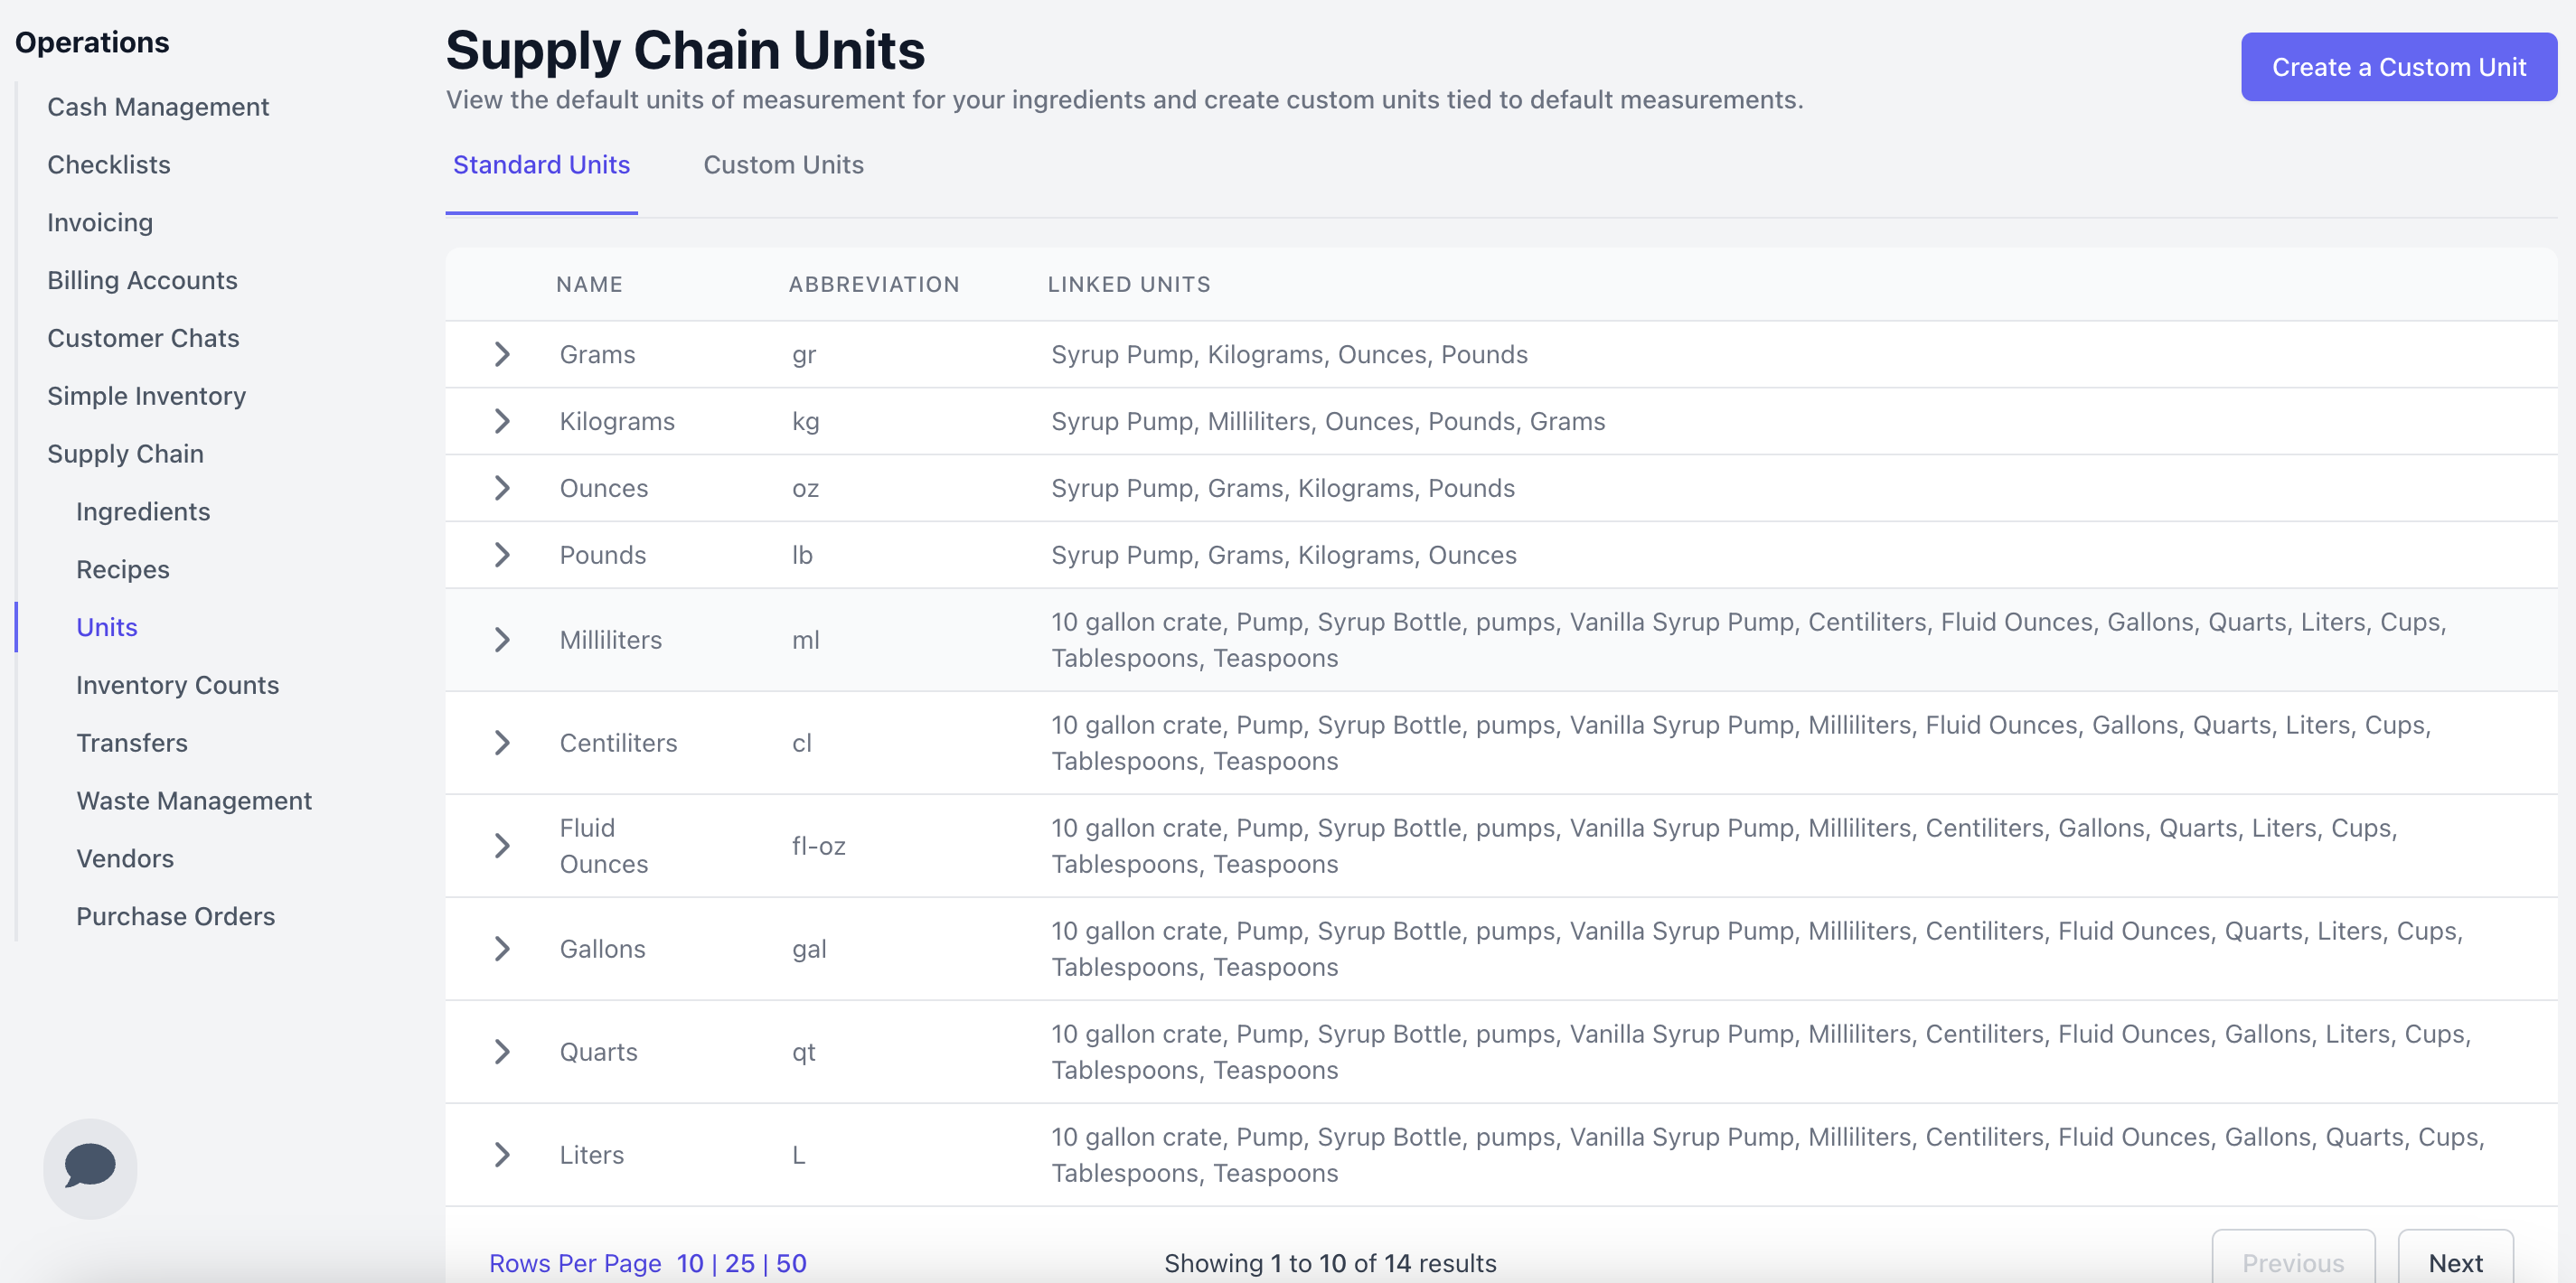Screen dimensions: 2576x1283
Task: Click the LINKED UNITS column header
Action: pos(1129,285)
